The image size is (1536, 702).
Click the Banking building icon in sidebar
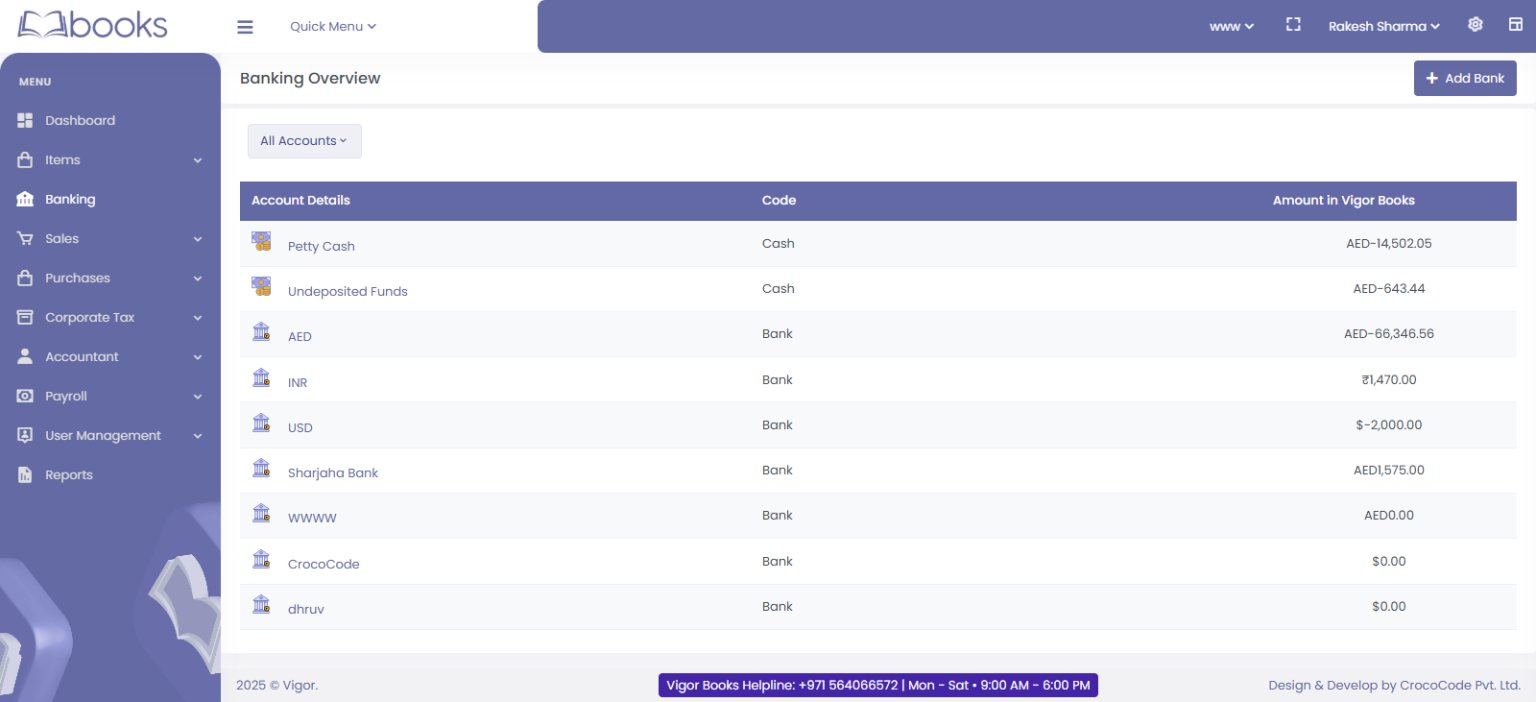point(25,199)
